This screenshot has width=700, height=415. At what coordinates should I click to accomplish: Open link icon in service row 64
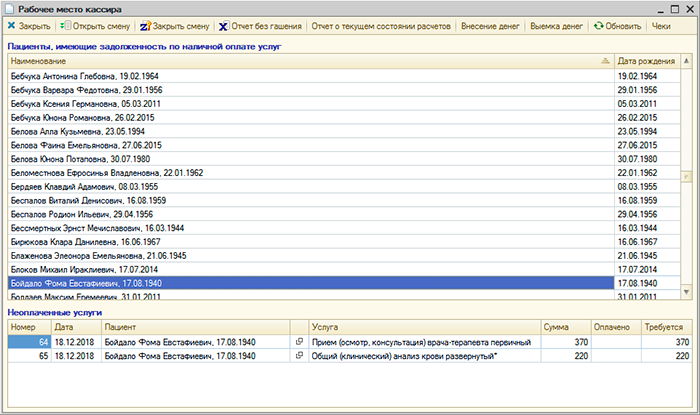[x=298, y=342]
